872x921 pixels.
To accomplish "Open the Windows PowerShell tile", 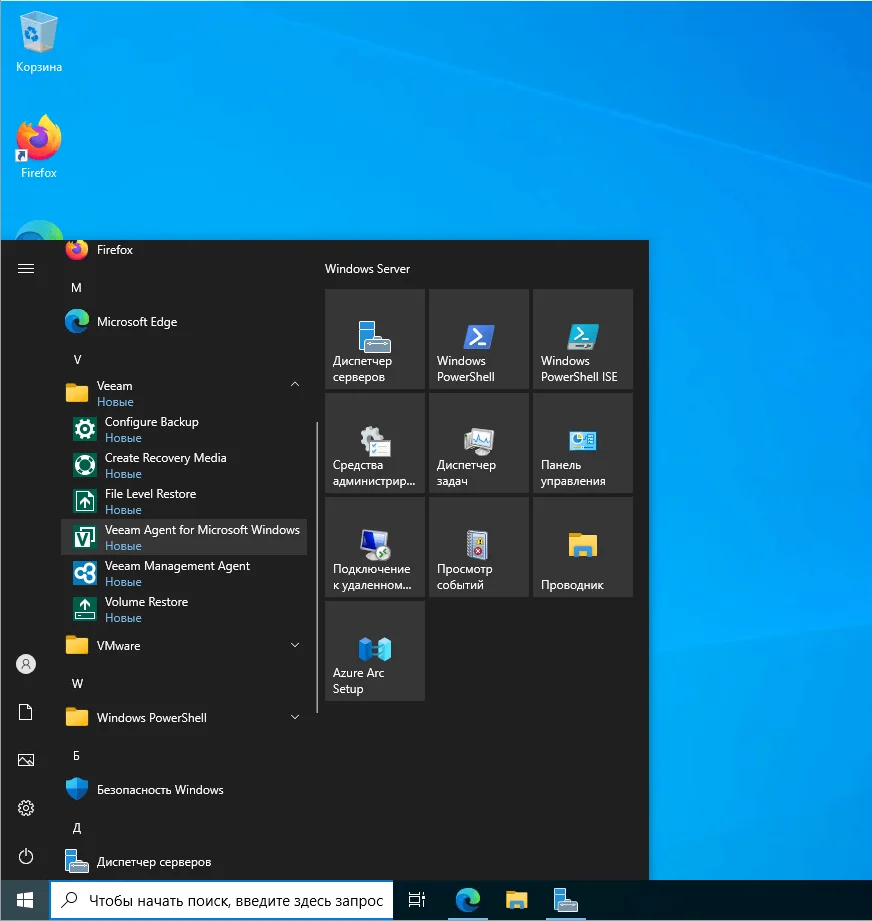I will (479, 339).
